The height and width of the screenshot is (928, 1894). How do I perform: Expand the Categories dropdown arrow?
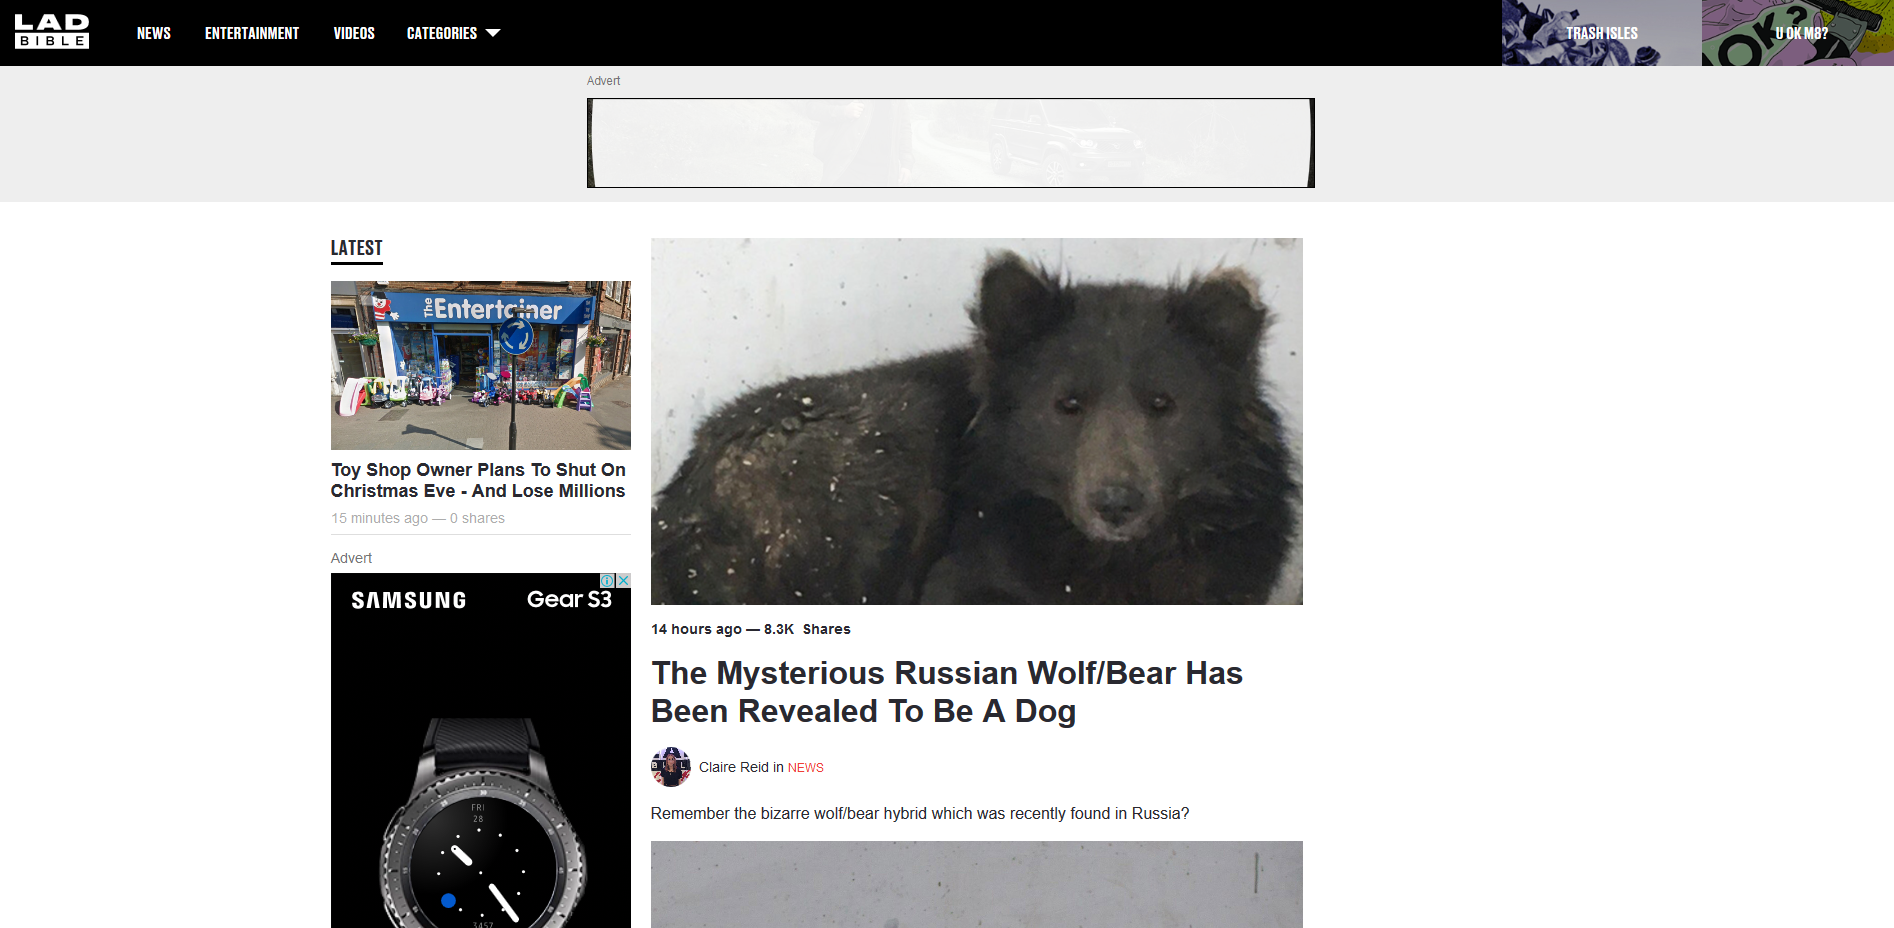[x=493, y=33]
